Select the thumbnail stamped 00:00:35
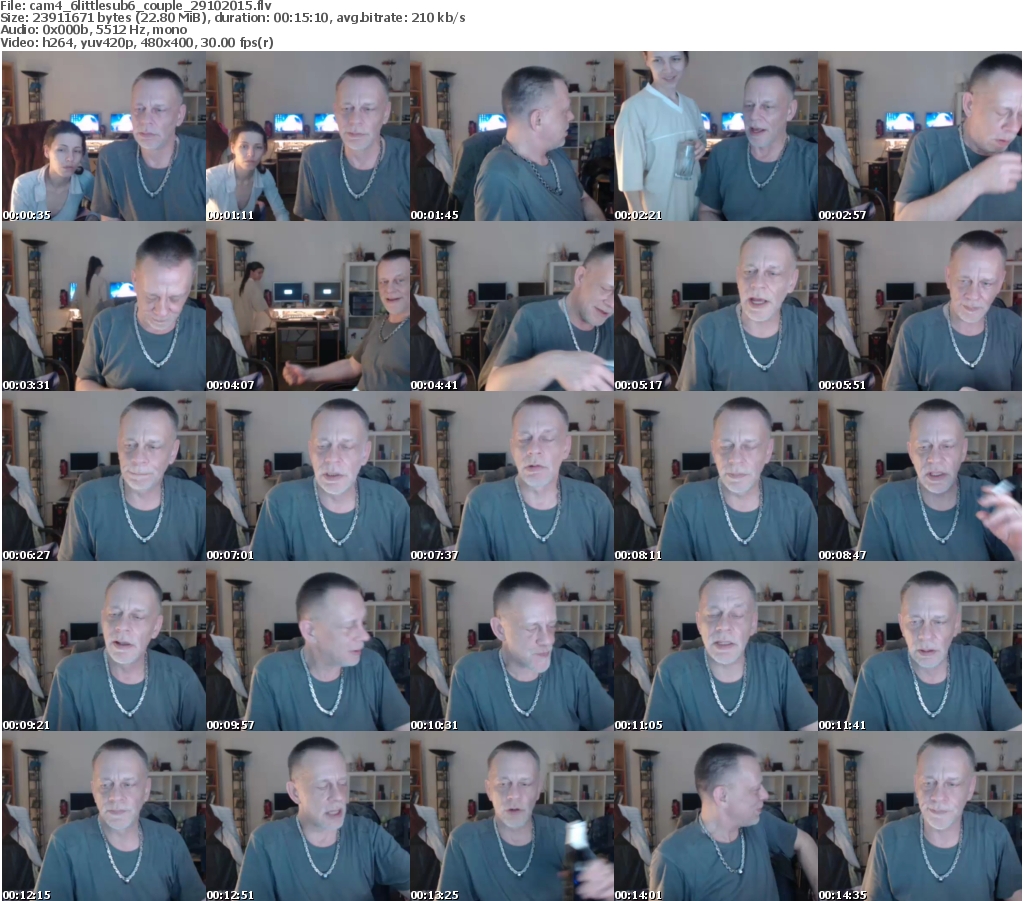This screenshot has height=901, width=1024. (x=104, y=136)
